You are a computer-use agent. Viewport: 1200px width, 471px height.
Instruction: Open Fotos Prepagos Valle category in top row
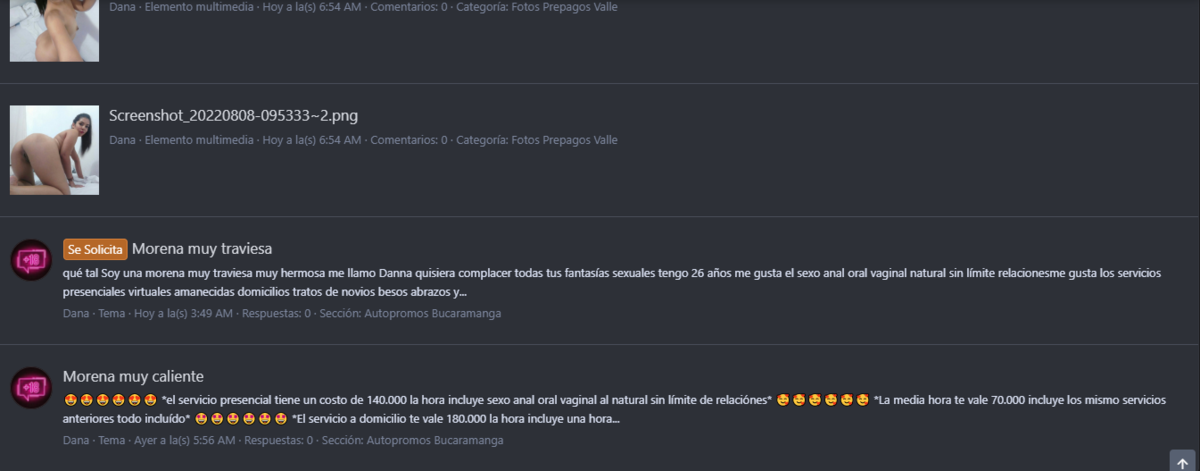pyautogui.click(x=564, y=7)
